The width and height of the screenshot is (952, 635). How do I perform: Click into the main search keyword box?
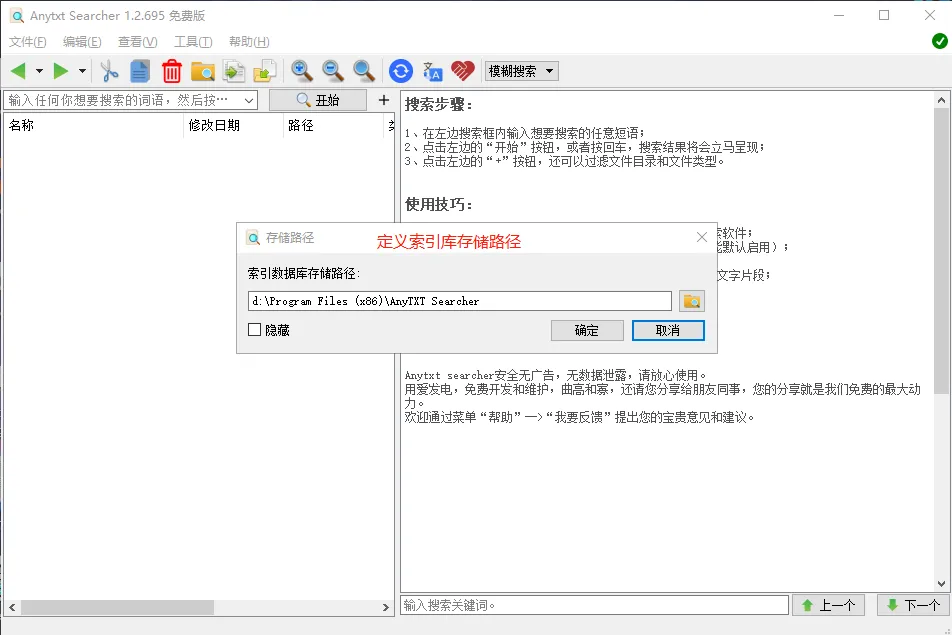click(123, 100)
